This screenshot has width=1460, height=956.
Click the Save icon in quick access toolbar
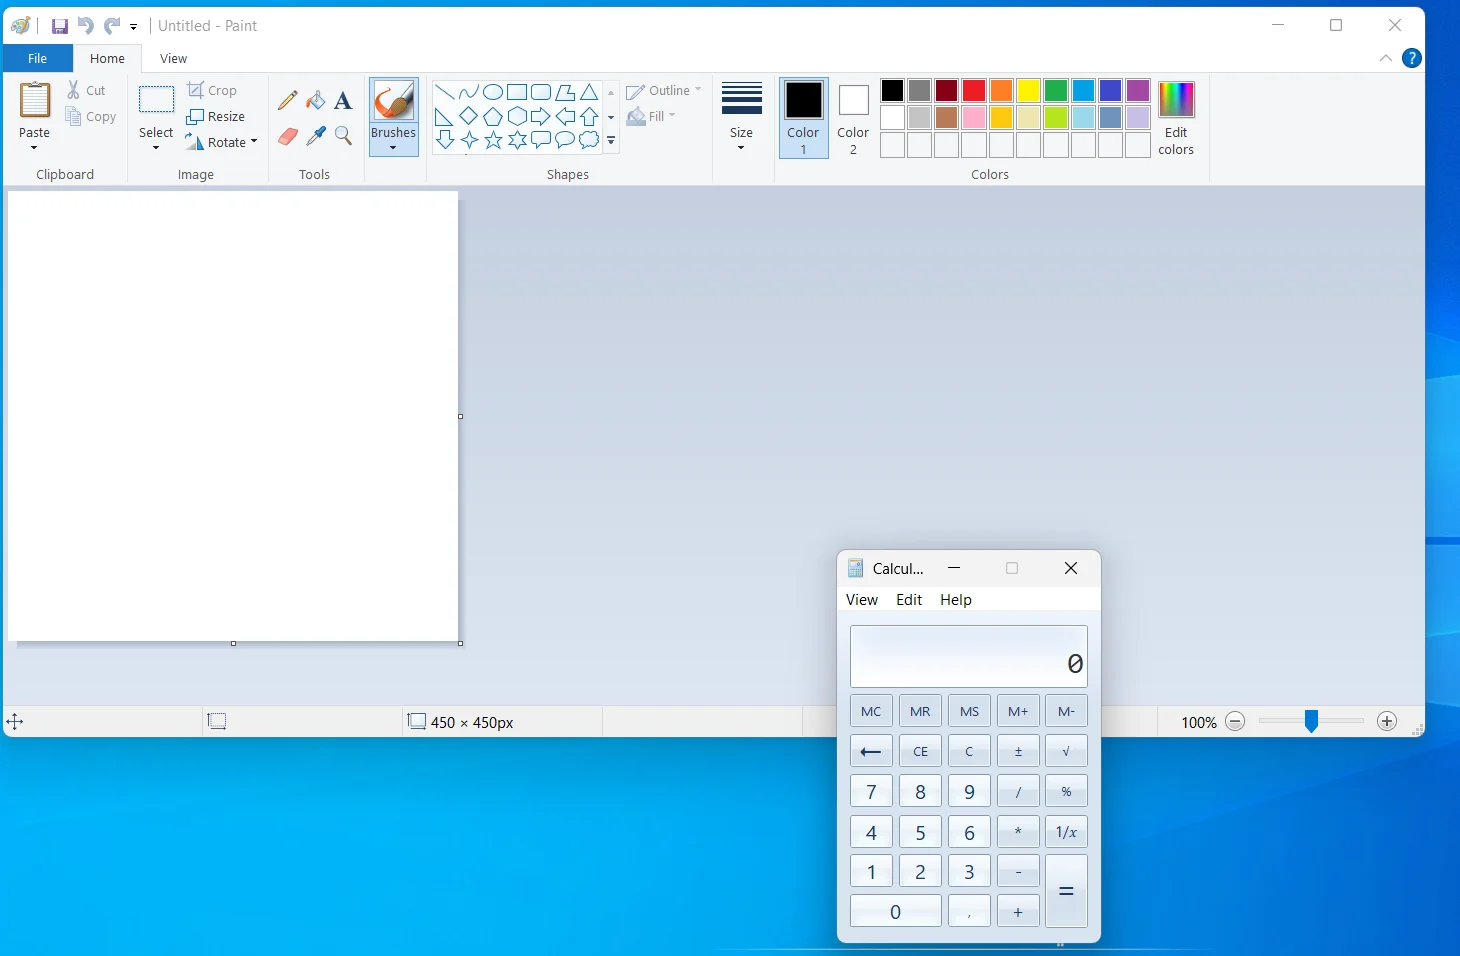(60, 26)
